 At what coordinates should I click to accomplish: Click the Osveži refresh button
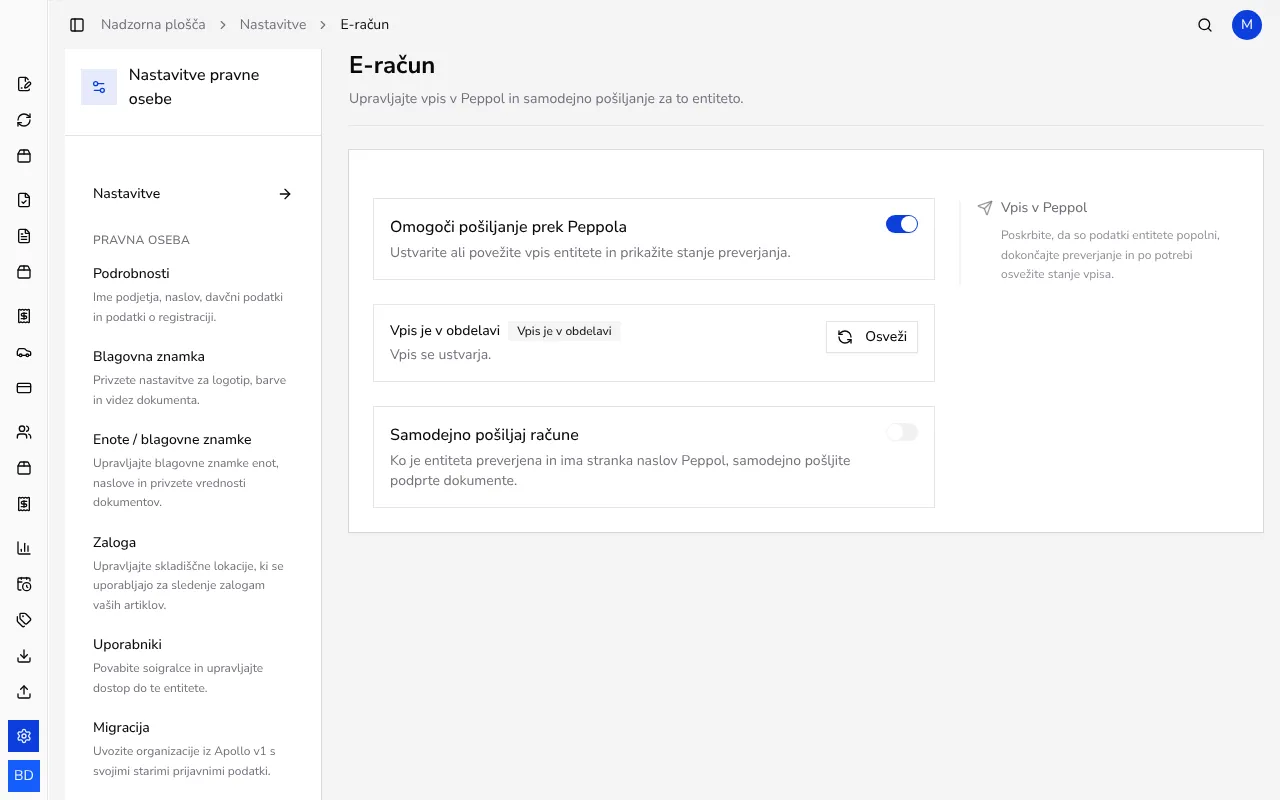tap(872, 337)
